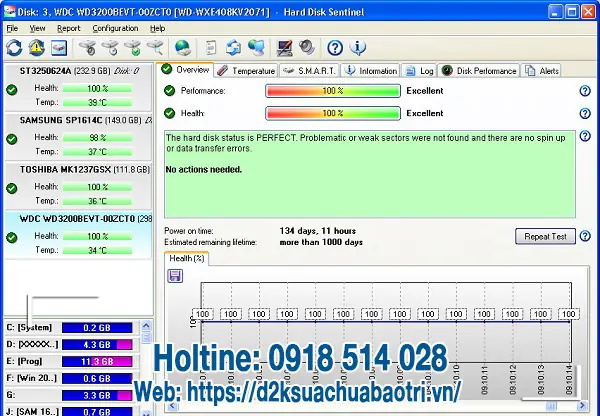Click the globe toolbar icon
The image size is (600, 416).
click(x=183, y=48)
